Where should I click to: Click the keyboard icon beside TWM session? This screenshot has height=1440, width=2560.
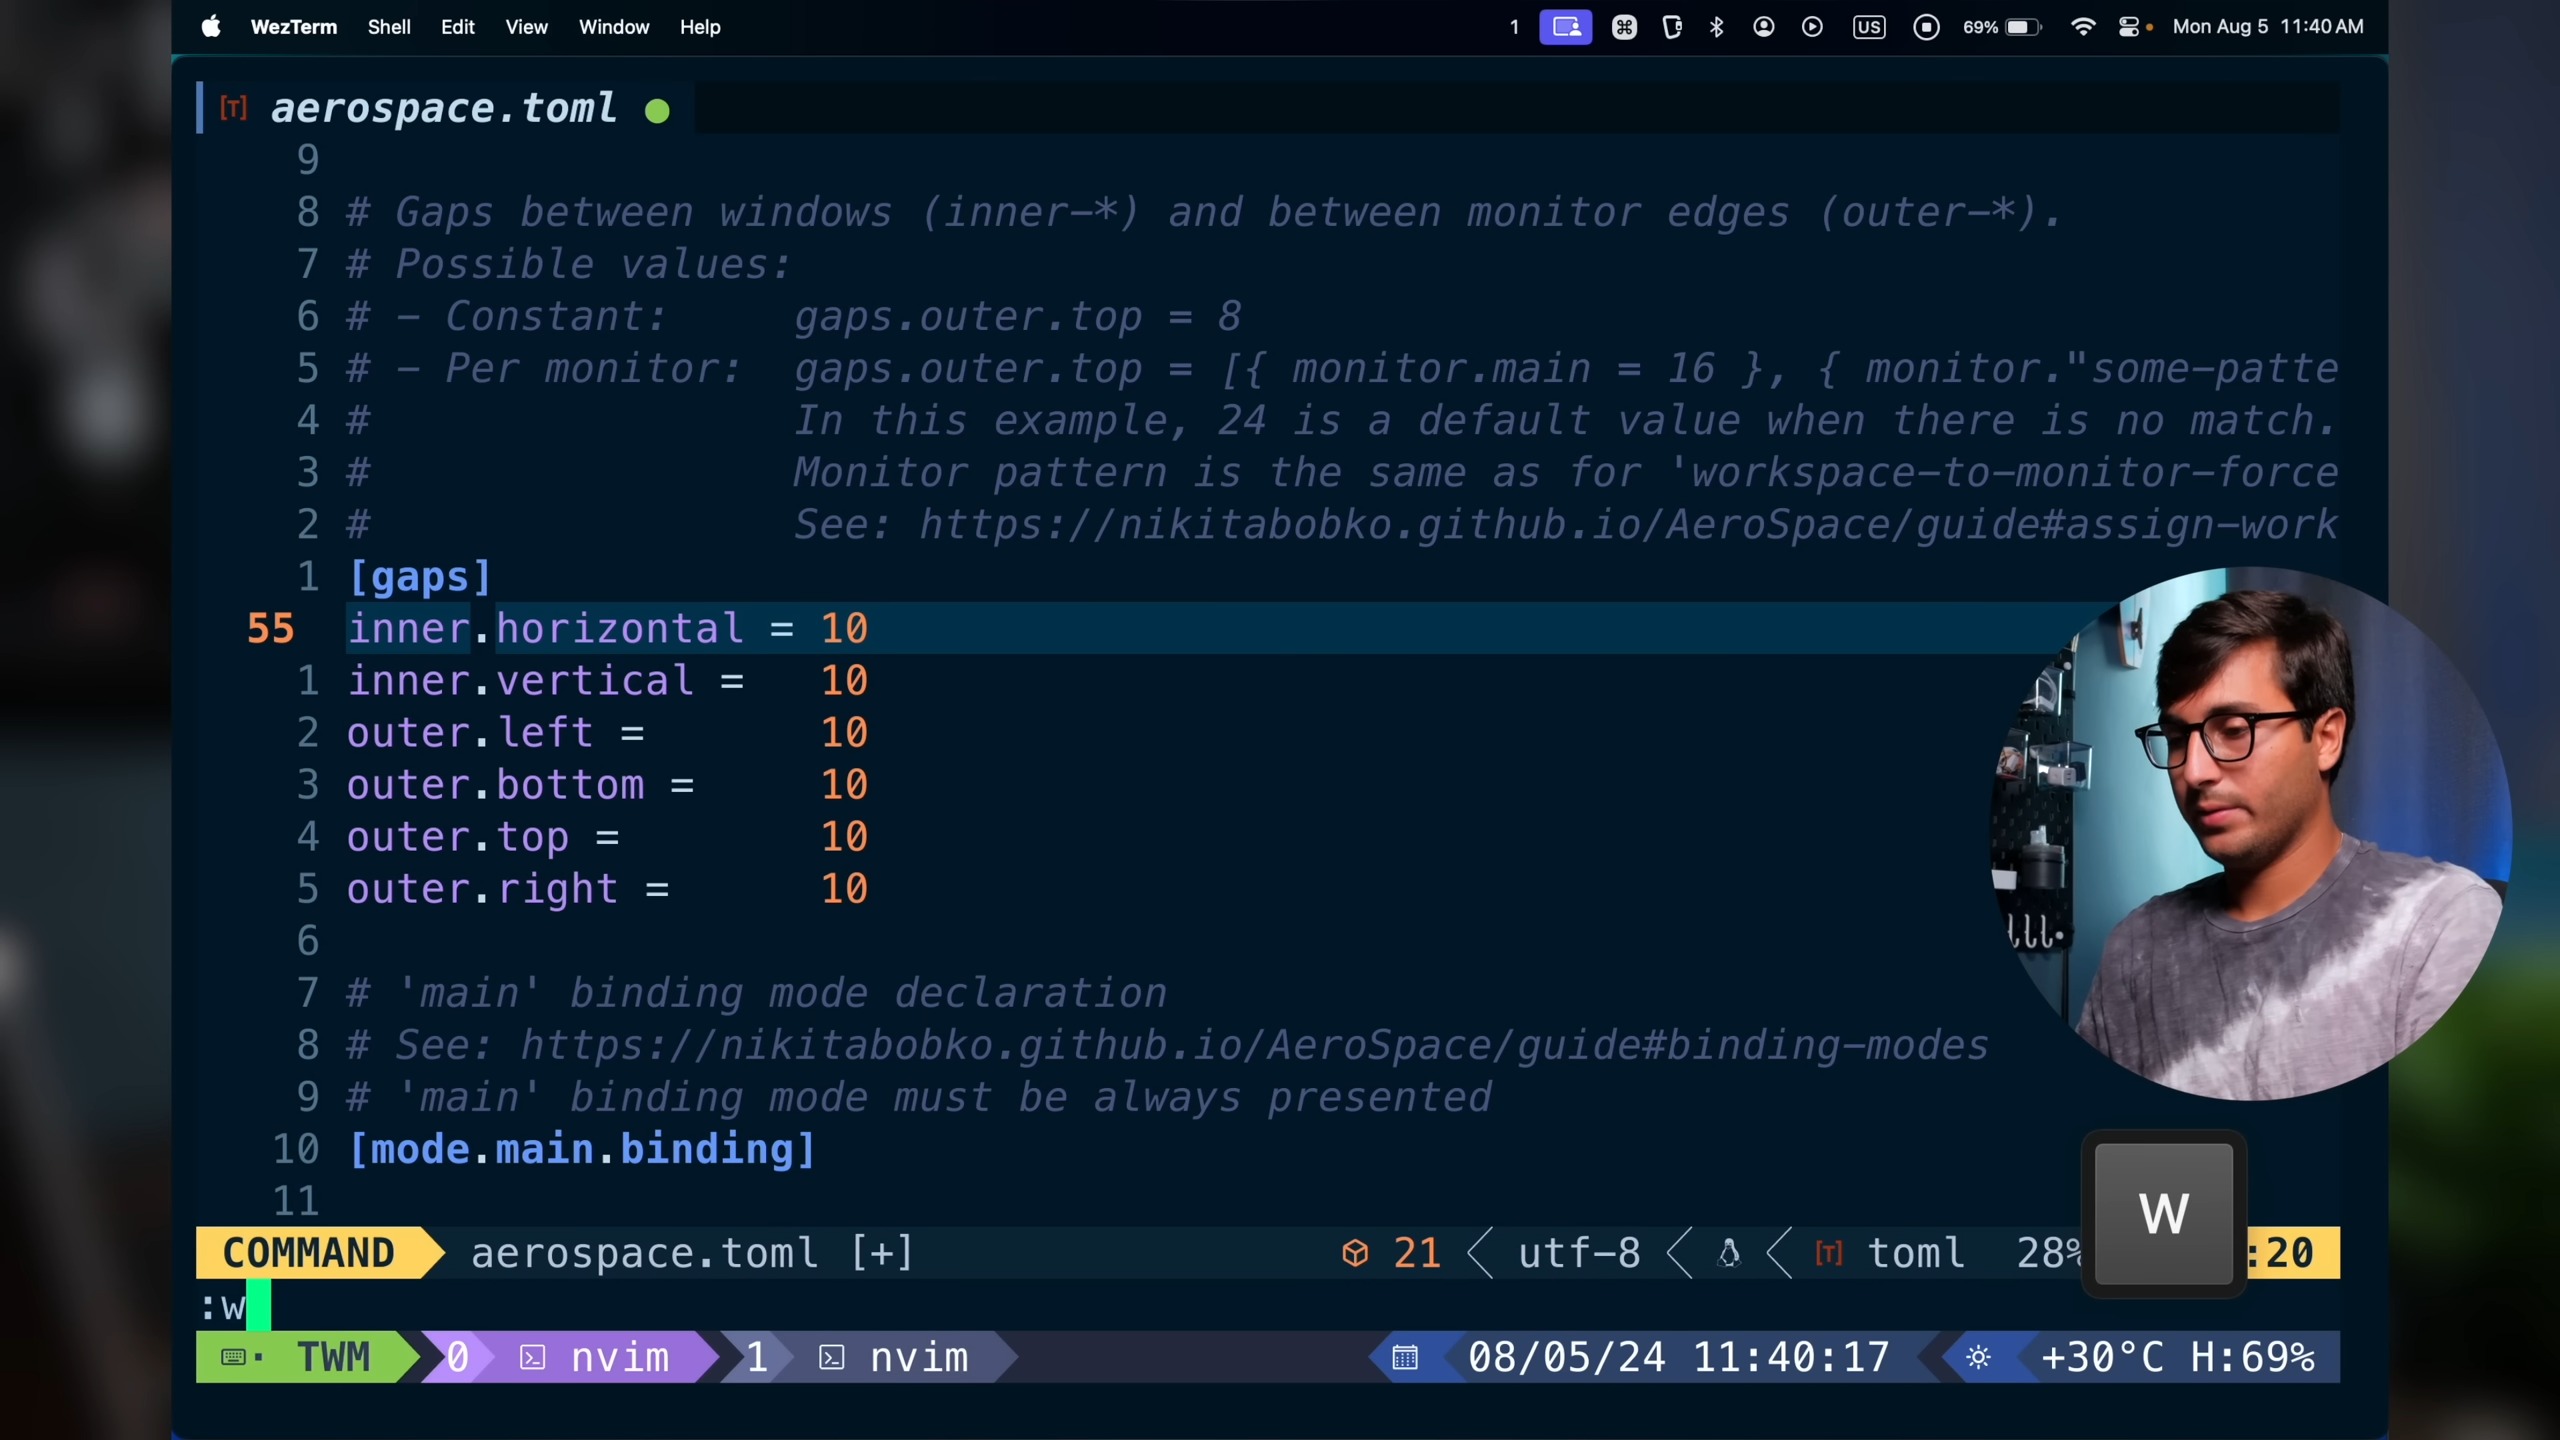[x=233, y=1358]
